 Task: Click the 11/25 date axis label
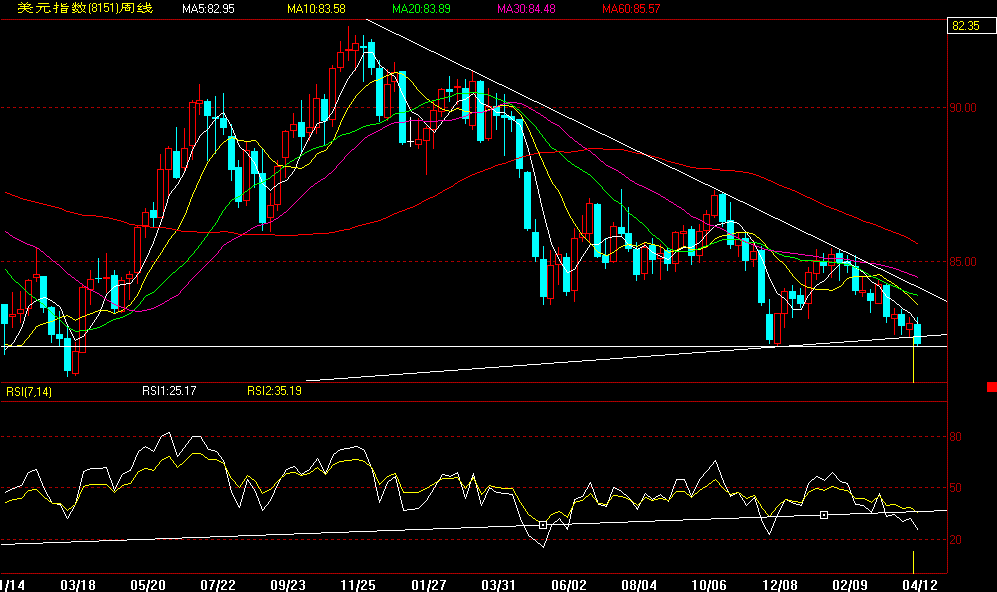358,585
